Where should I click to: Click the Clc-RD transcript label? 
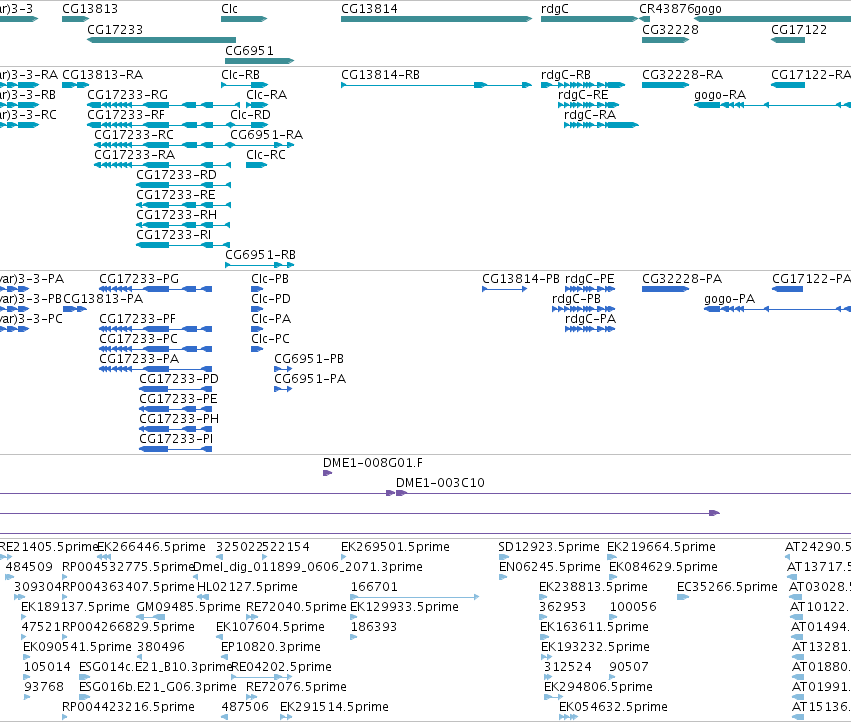point(250,115)
